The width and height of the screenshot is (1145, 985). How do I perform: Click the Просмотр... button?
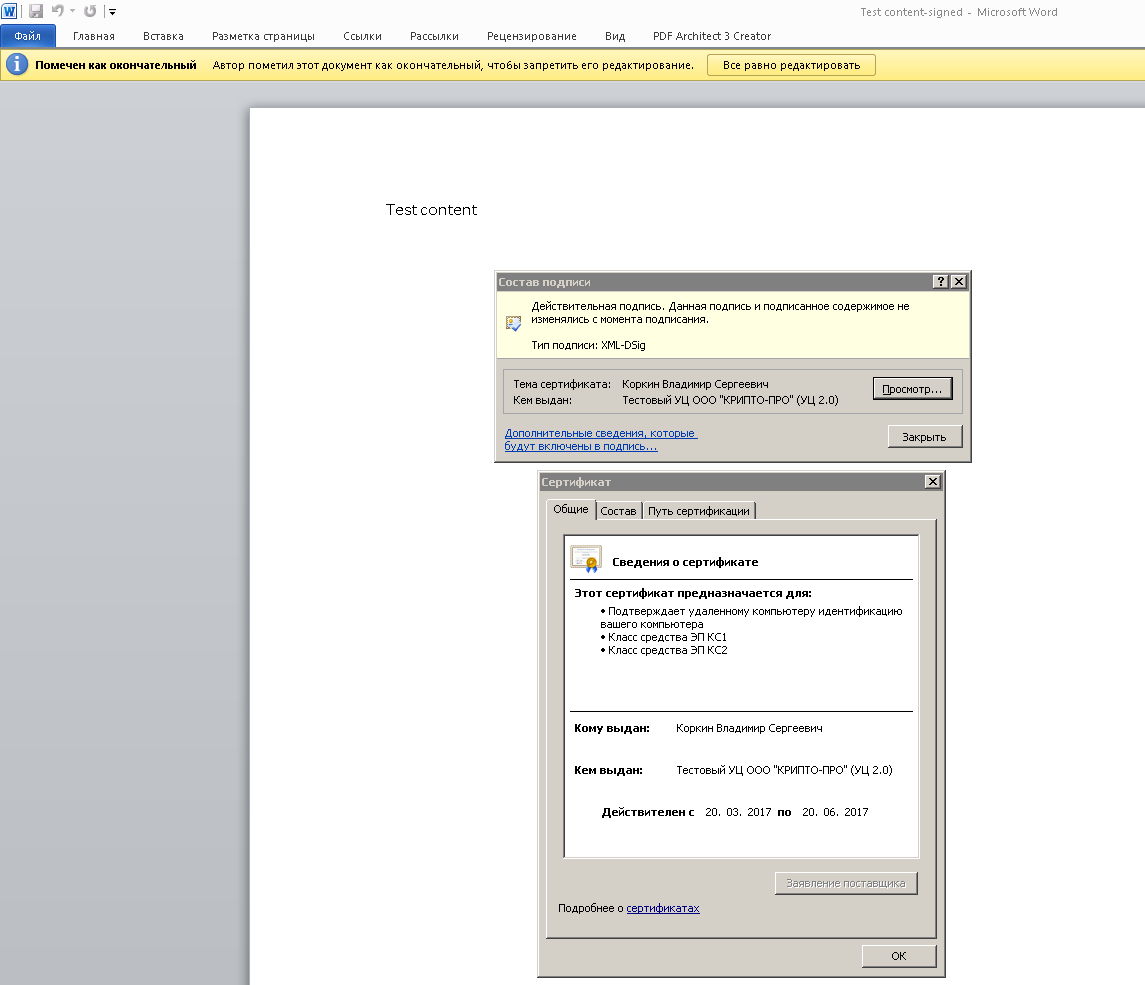tap(912, 389)
